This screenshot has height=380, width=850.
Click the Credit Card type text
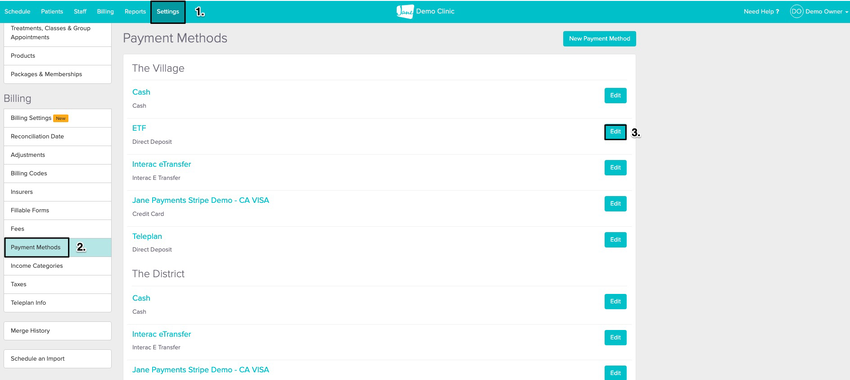coord(148,214)
